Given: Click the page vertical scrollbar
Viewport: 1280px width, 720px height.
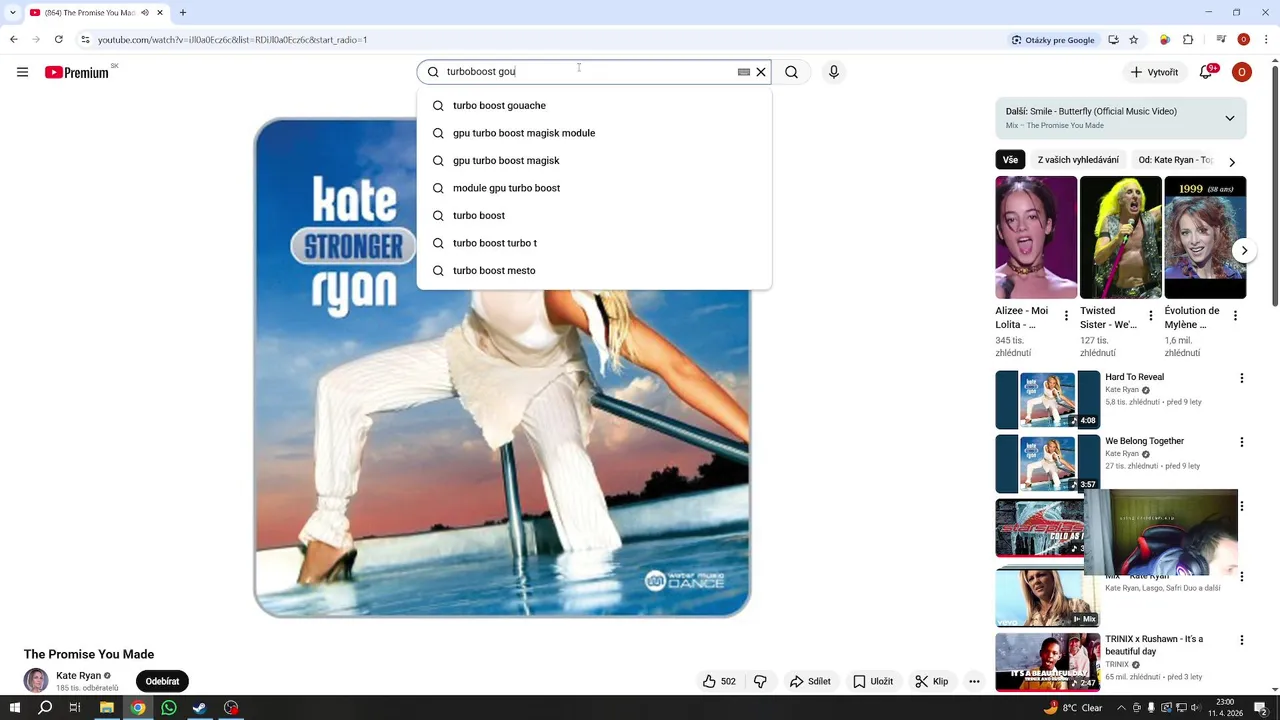Looking at the screenshot, I should pos(1274,185).
